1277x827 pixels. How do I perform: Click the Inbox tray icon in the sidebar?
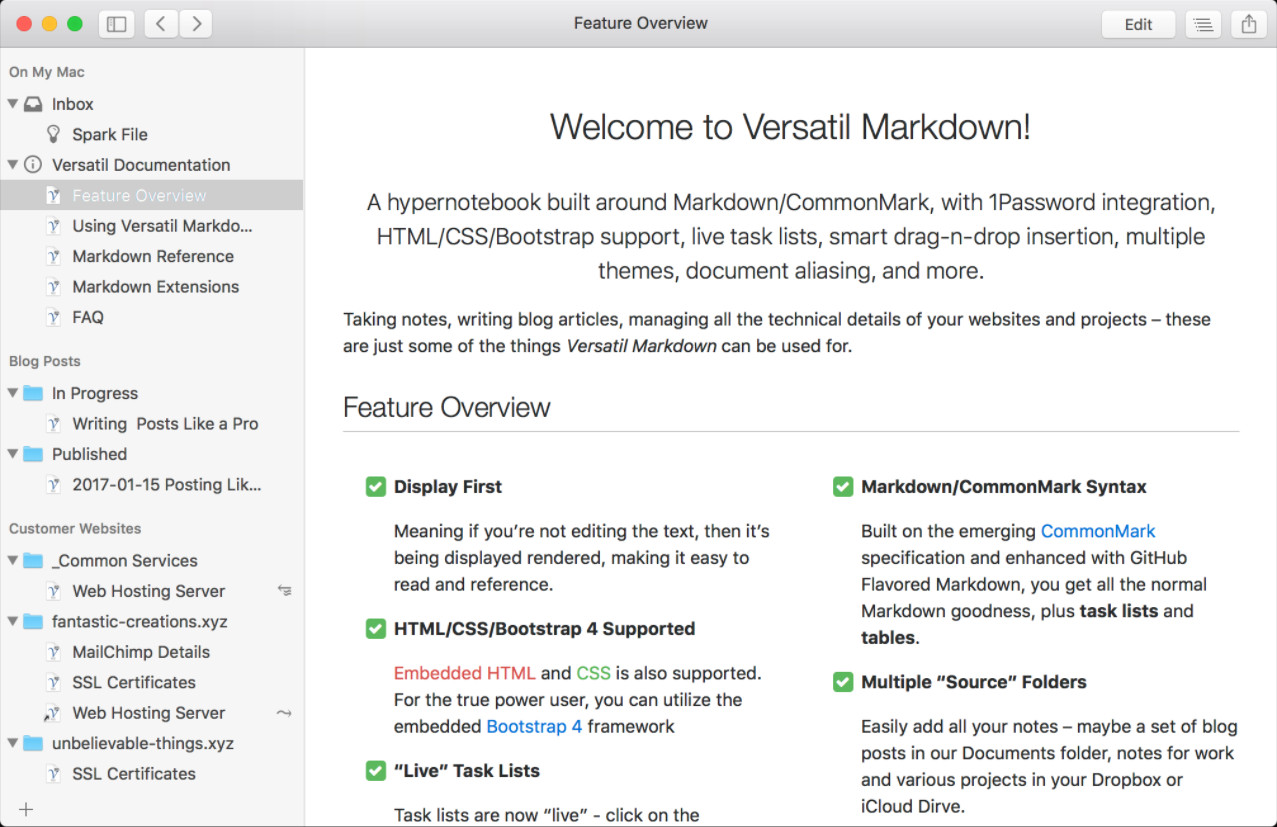click(33, 104)
